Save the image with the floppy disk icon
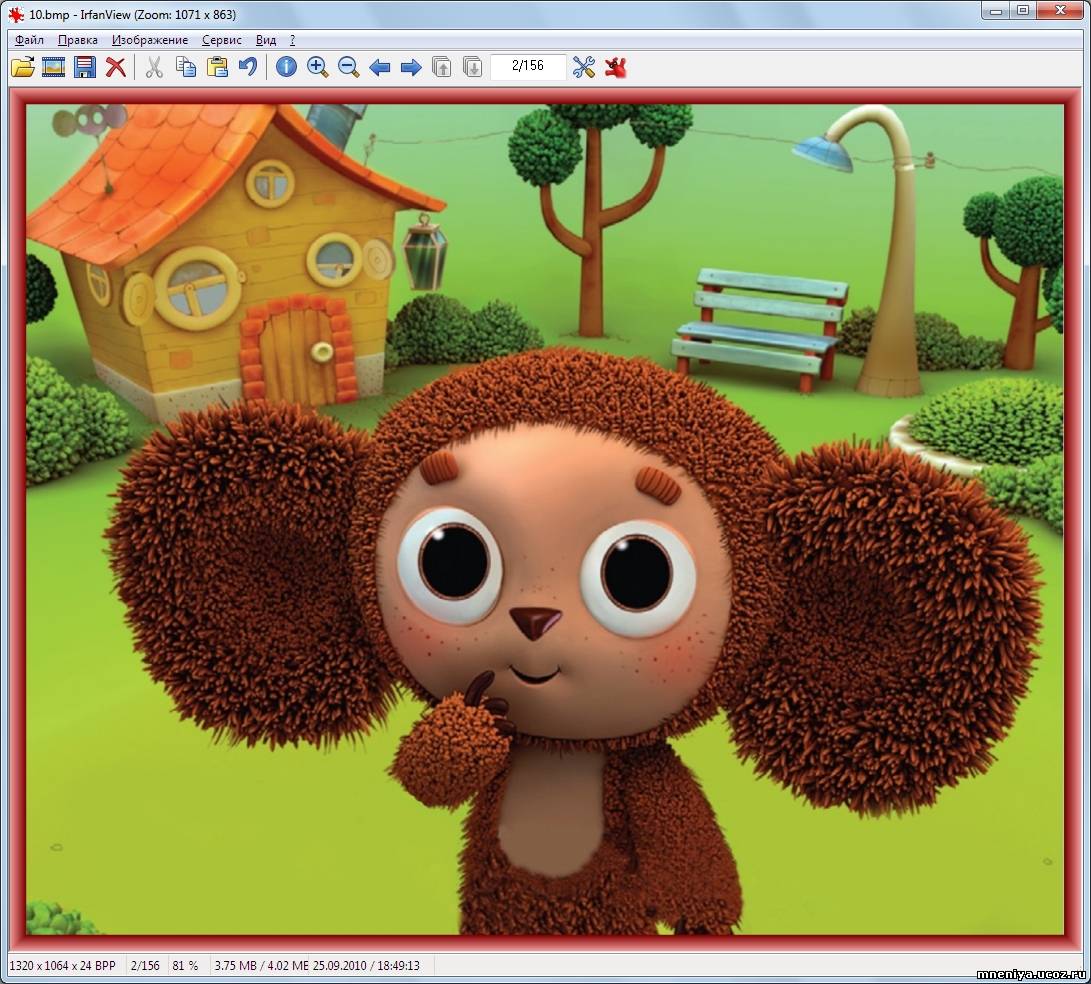Image resolution: width=1091 pixels, height=984 pixels. (x=85, y=67)
